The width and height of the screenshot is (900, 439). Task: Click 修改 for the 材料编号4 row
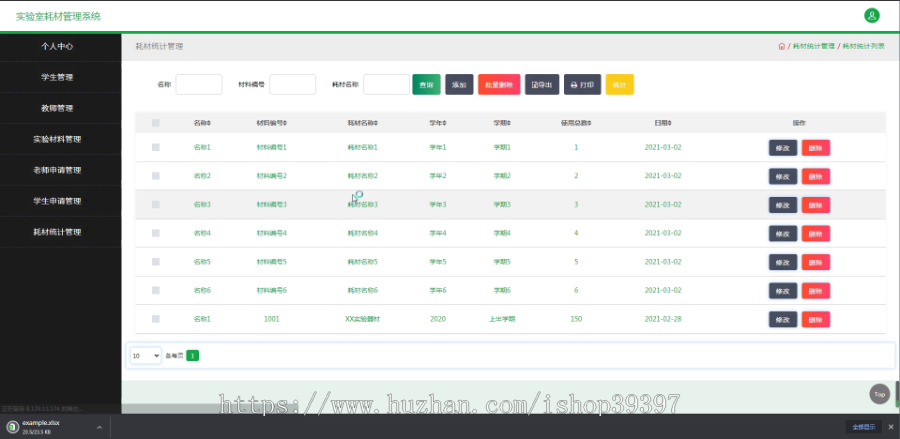pyautogui.click(x=783, y=234)
